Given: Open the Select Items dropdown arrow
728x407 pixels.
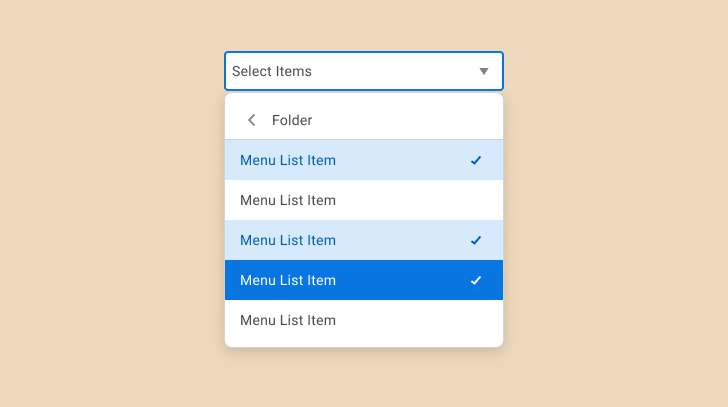Looking at the screenshot, I should pos(484,71).
